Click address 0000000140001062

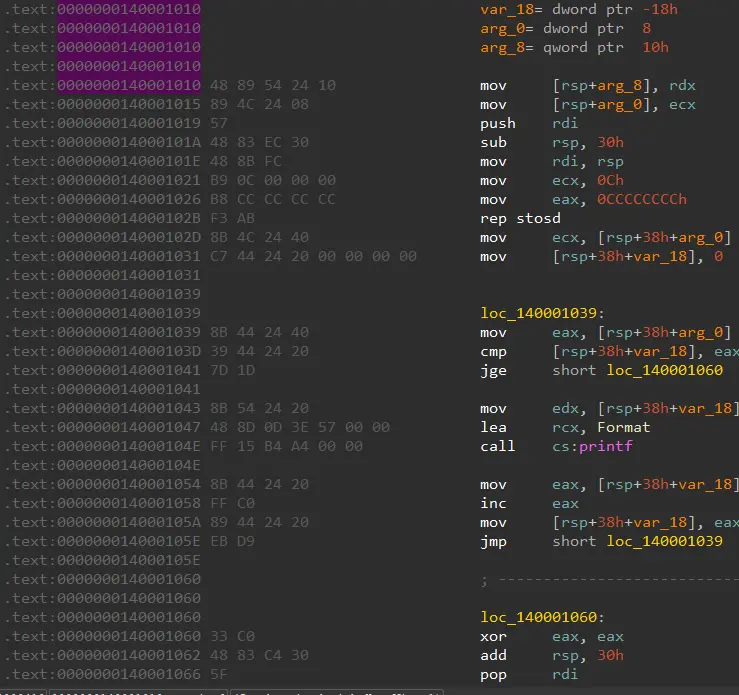pyautogui.click(x=129, y=655)
